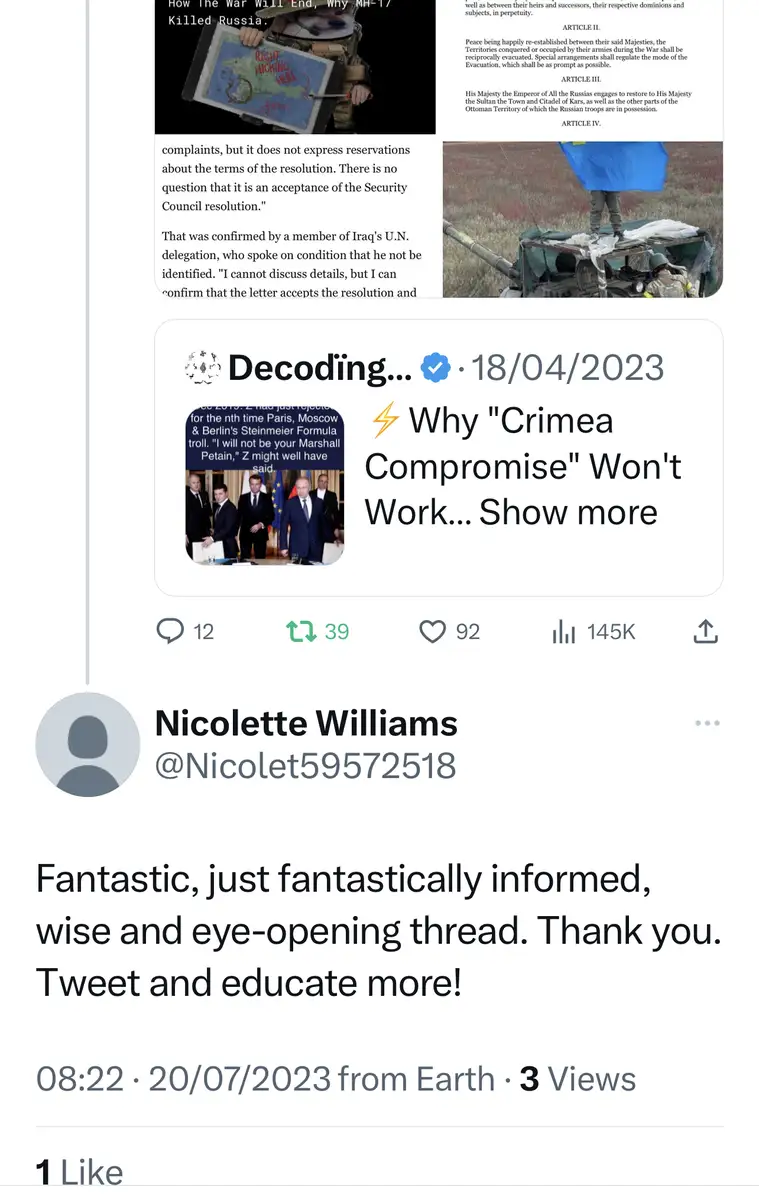Open view analytics bar chart icon

(564, 631)
